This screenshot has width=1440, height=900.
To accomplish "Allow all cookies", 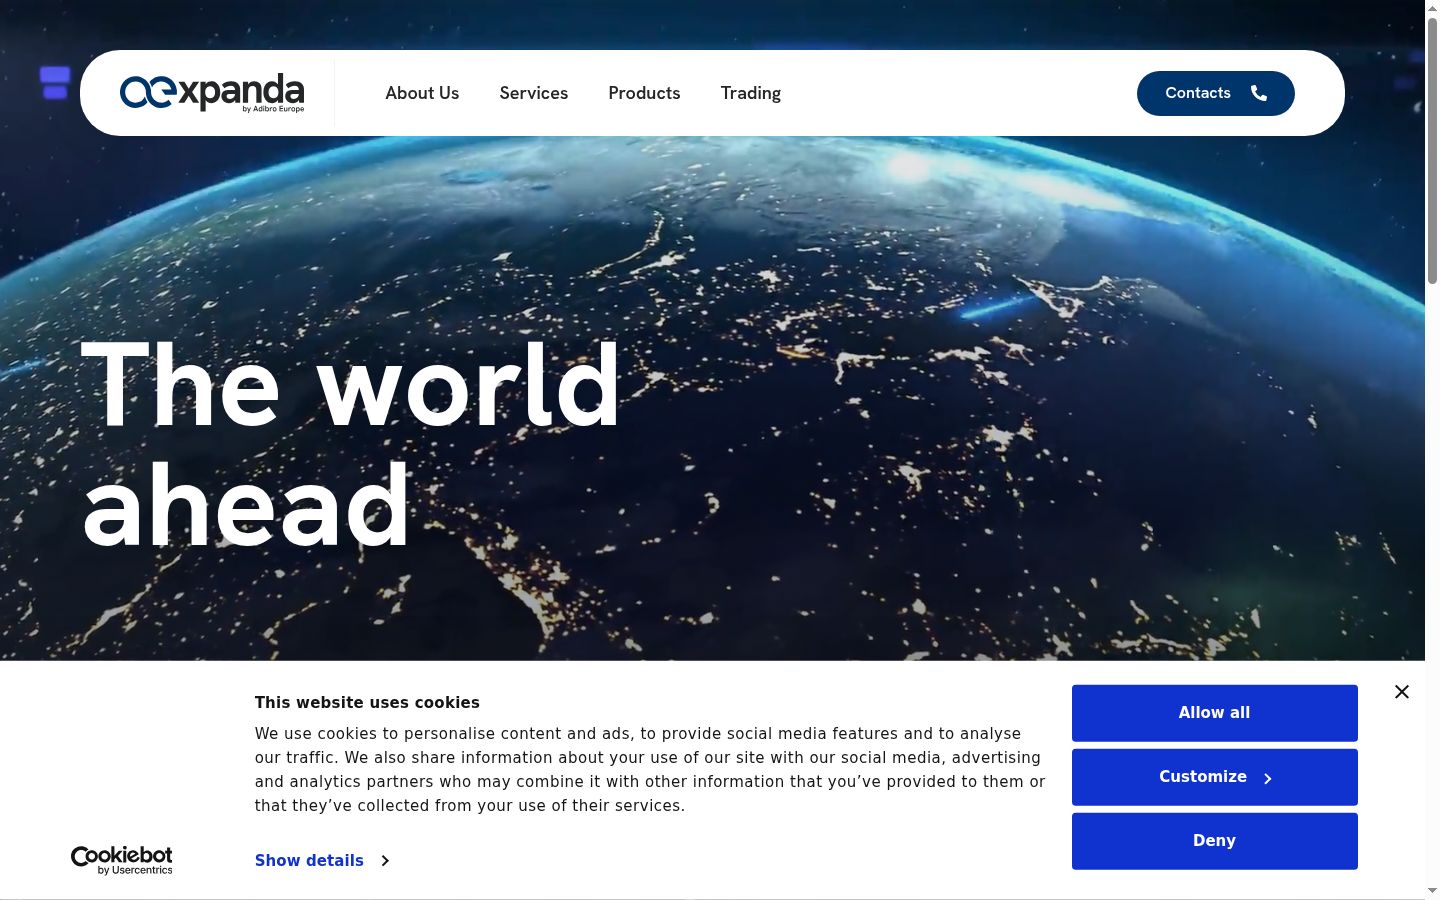I will (x=1215, y=713).
